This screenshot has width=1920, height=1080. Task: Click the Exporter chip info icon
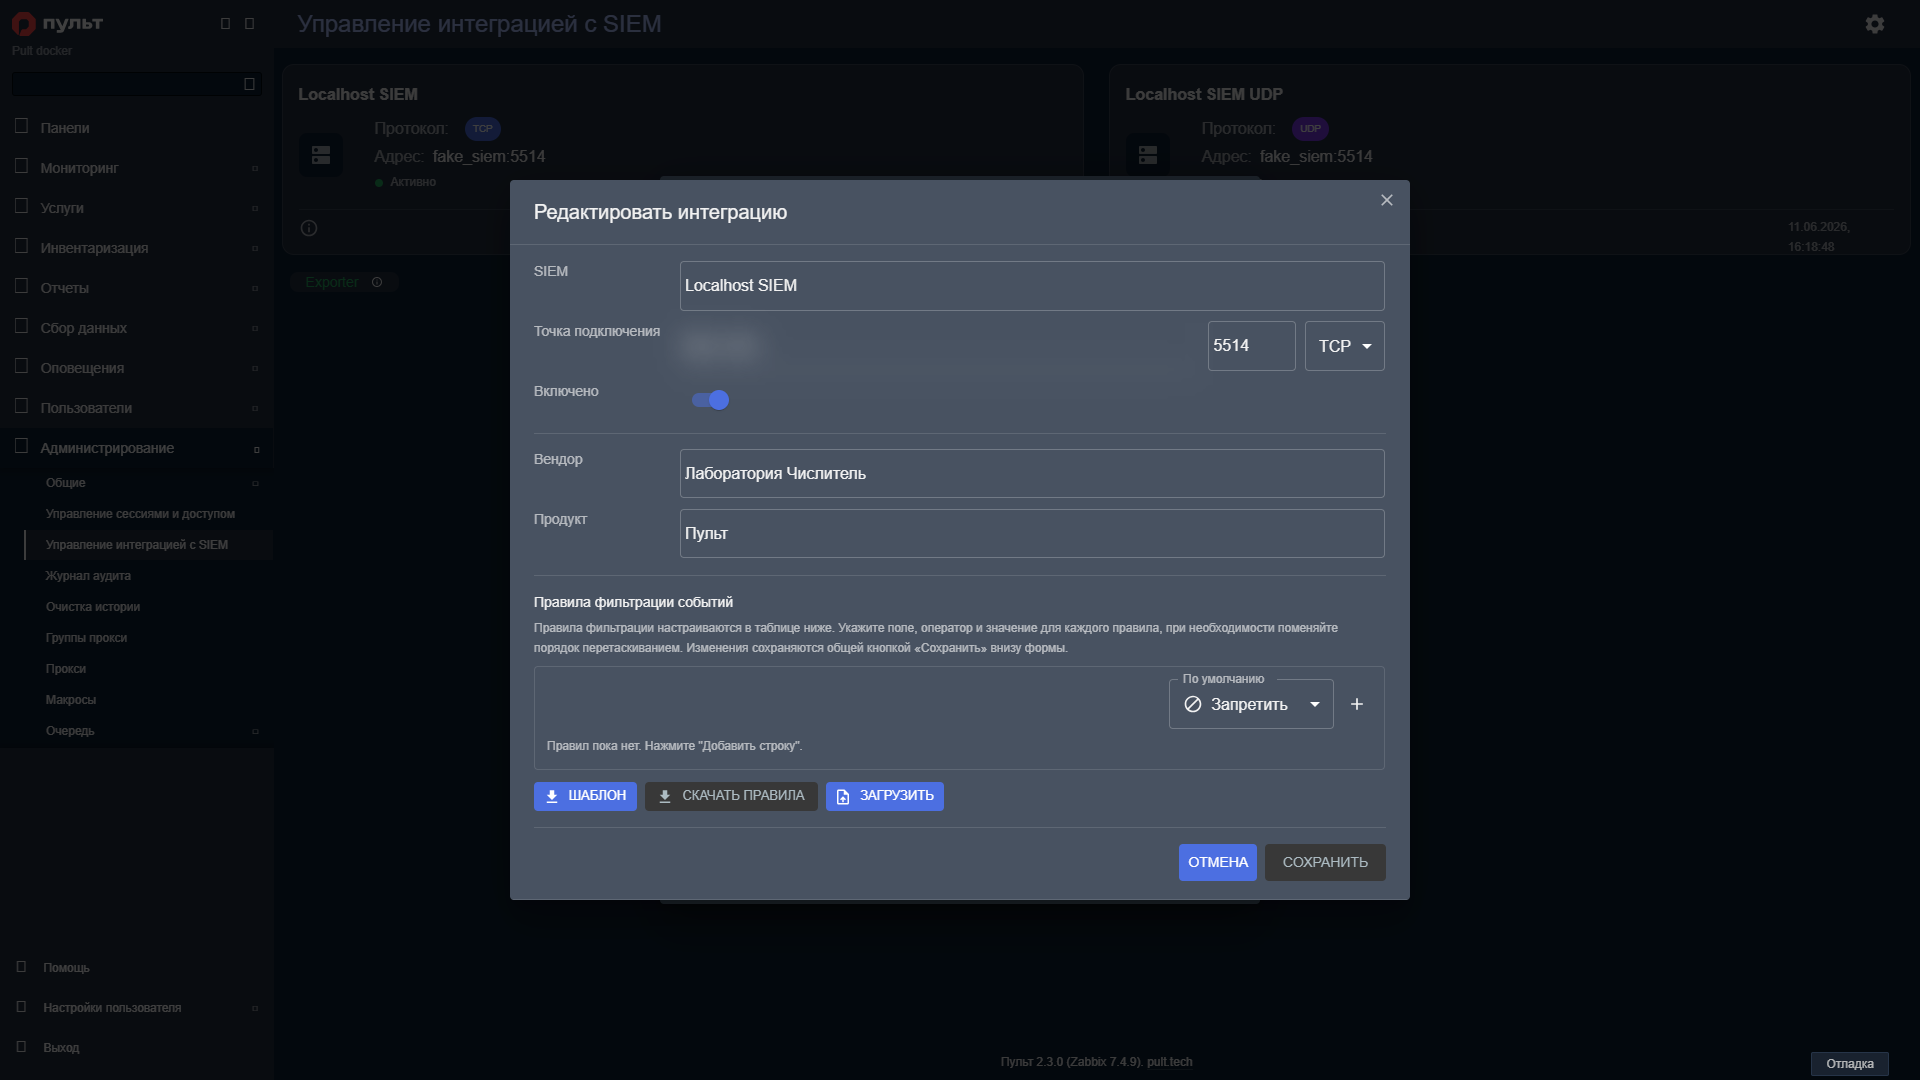pos(377,282)
